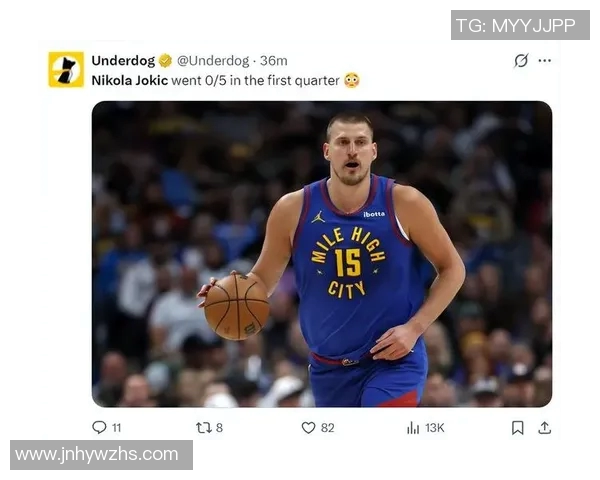Click the repost count 8
The height and width of the screenshot is (480, 600).
[219, 428]
